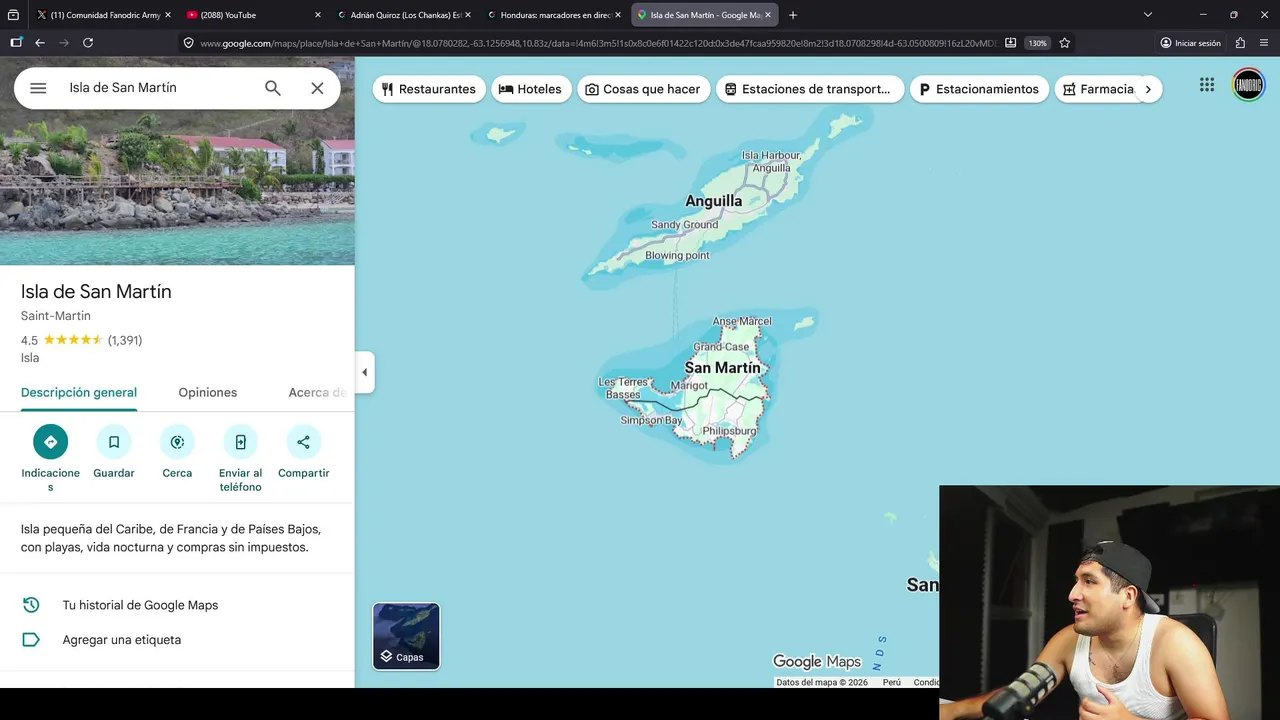Click the Anguilla map label
This screenshot has width=1280, height=720.
713,201
